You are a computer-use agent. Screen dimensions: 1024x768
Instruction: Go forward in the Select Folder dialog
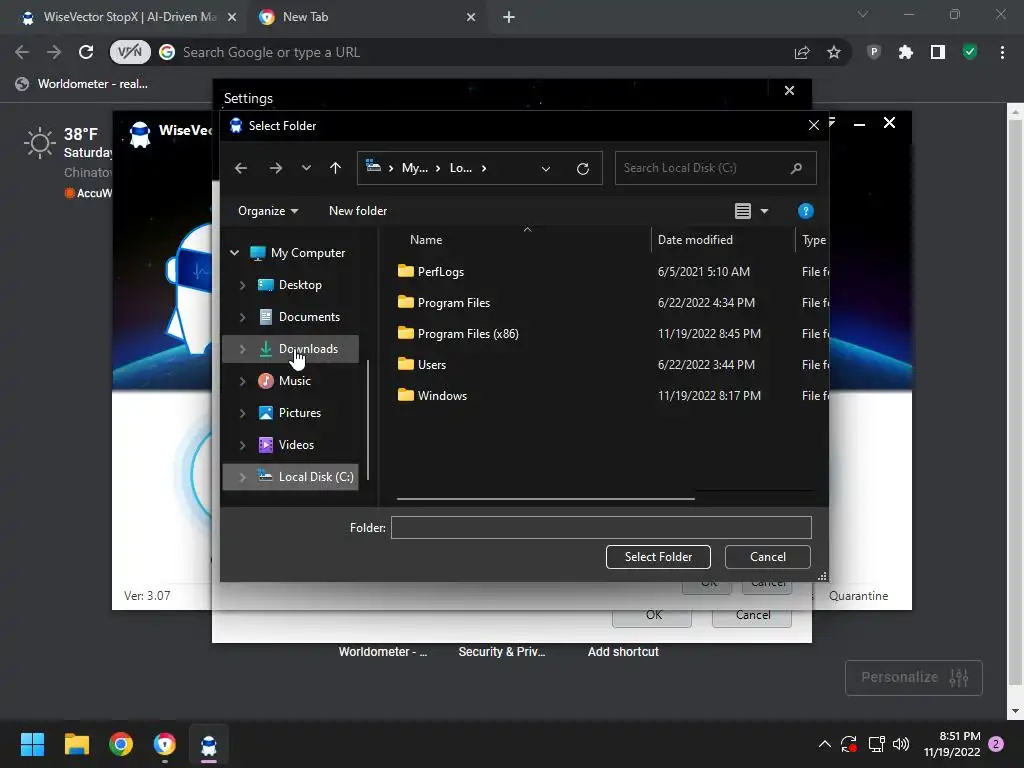[276, 168]
